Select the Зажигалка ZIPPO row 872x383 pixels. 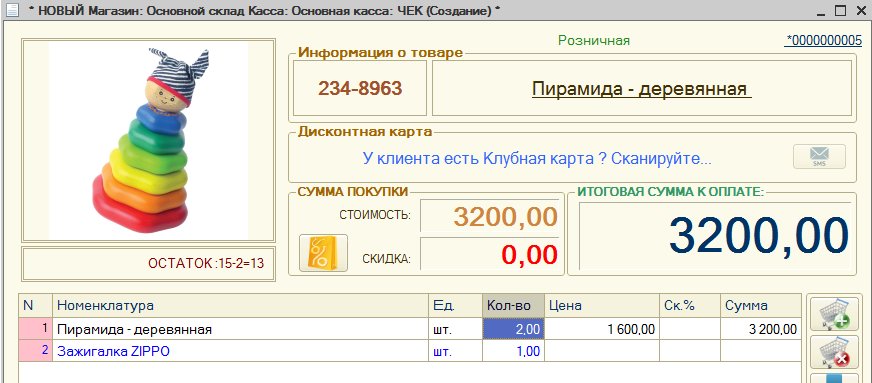(410, 351)
